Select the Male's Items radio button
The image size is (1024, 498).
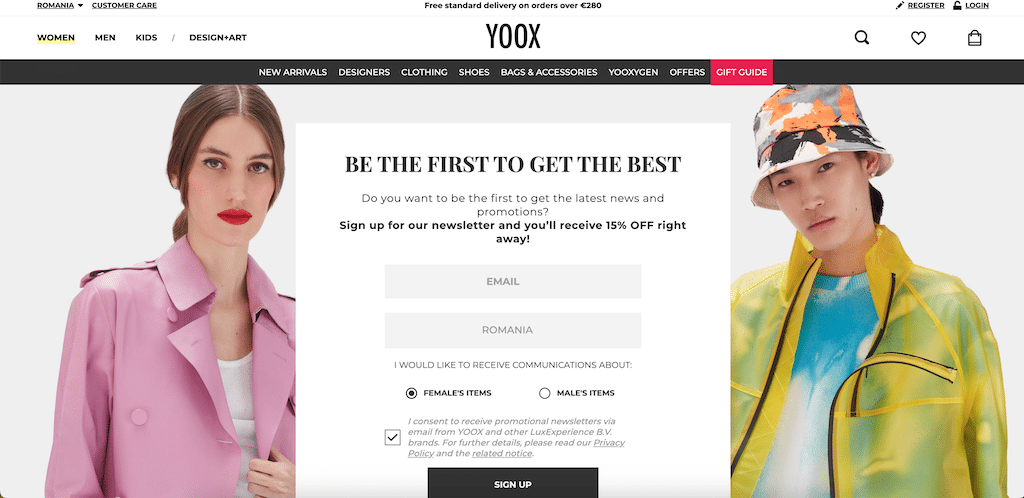pos(545,393)
